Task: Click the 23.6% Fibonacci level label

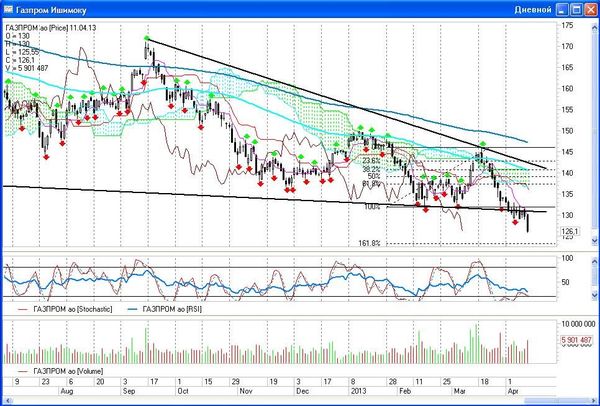Action: coord(371,160)
